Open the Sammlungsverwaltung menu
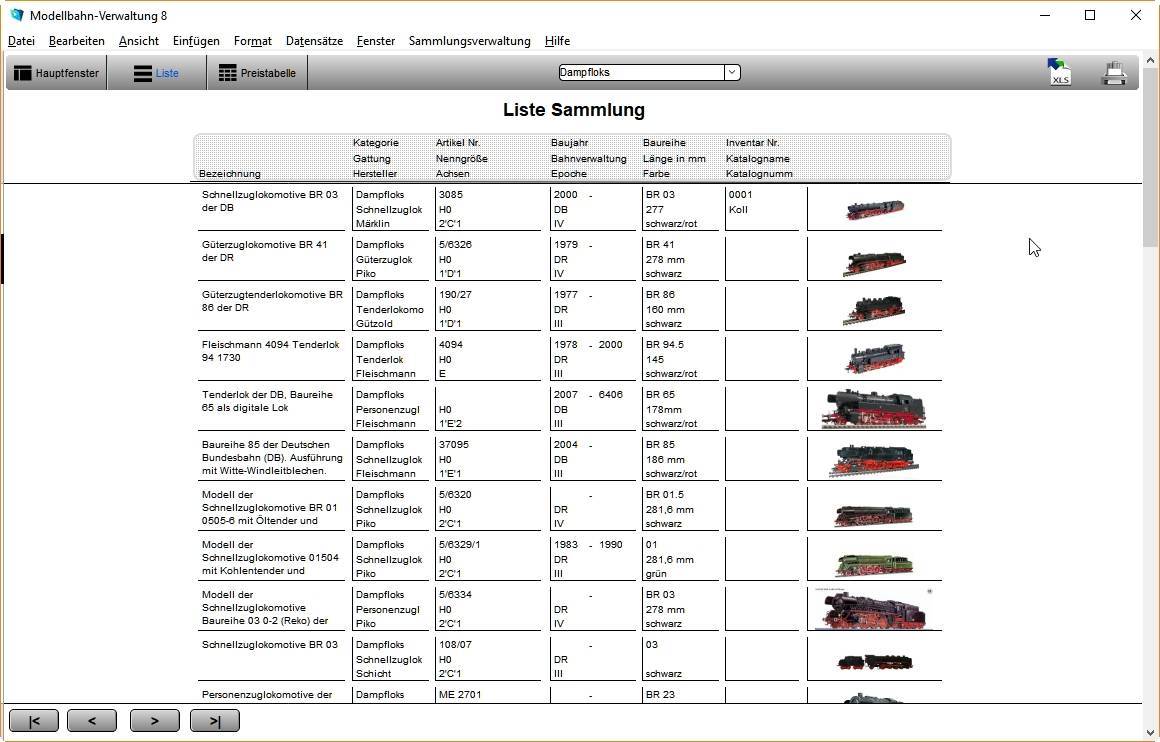This screenshot has height=742, width=1160. click(x=469, y=41)
